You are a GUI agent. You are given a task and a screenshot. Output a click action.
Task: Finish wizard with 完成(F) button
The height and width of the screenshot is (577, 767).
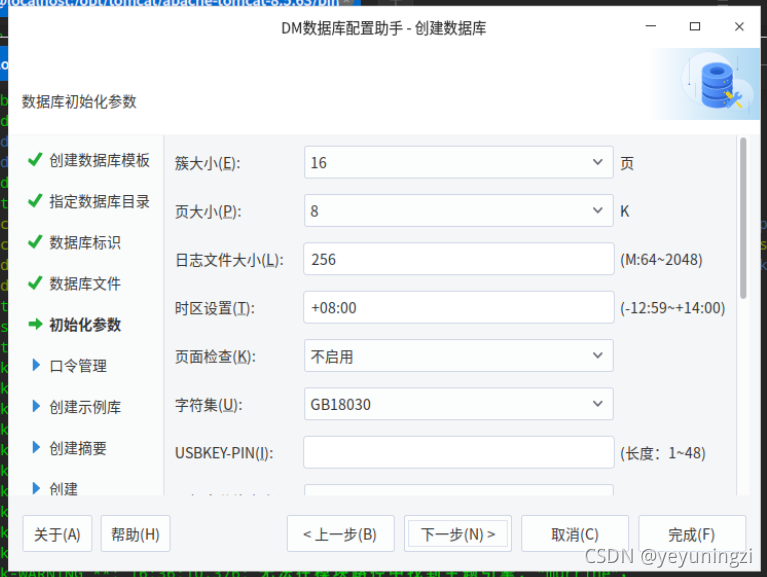point(692,534)
